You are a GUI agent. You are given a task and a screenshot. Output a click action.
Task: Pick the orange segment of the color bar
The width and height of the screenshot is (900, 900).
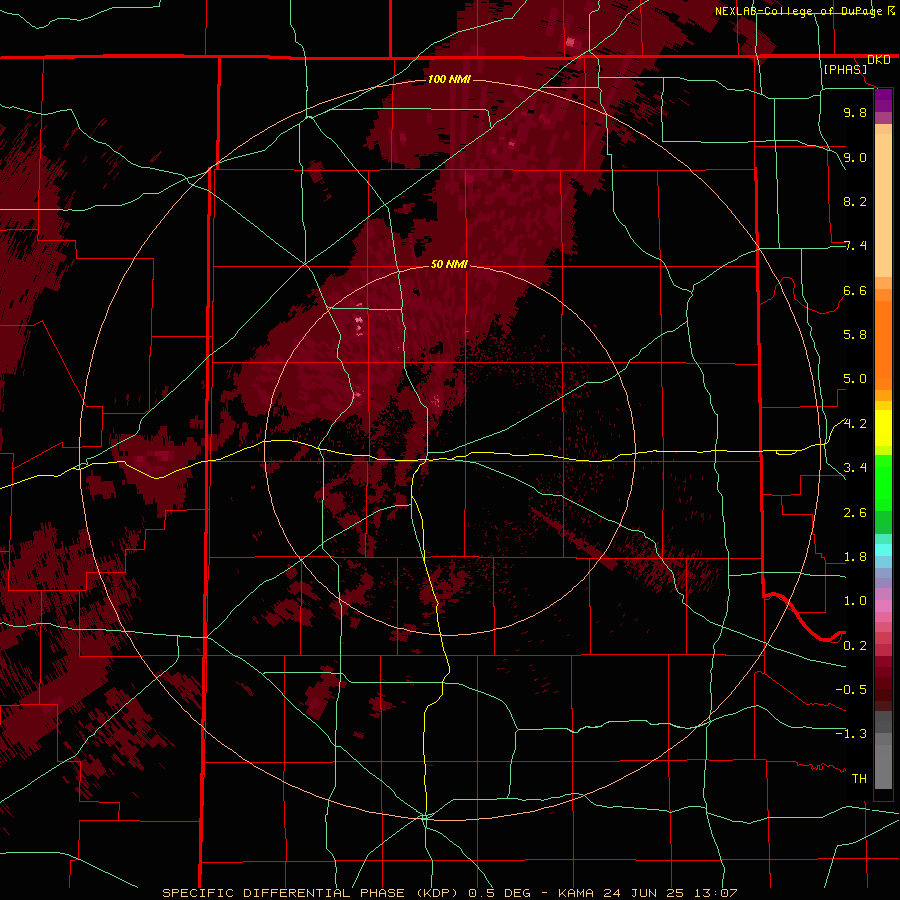pos(883,344)
